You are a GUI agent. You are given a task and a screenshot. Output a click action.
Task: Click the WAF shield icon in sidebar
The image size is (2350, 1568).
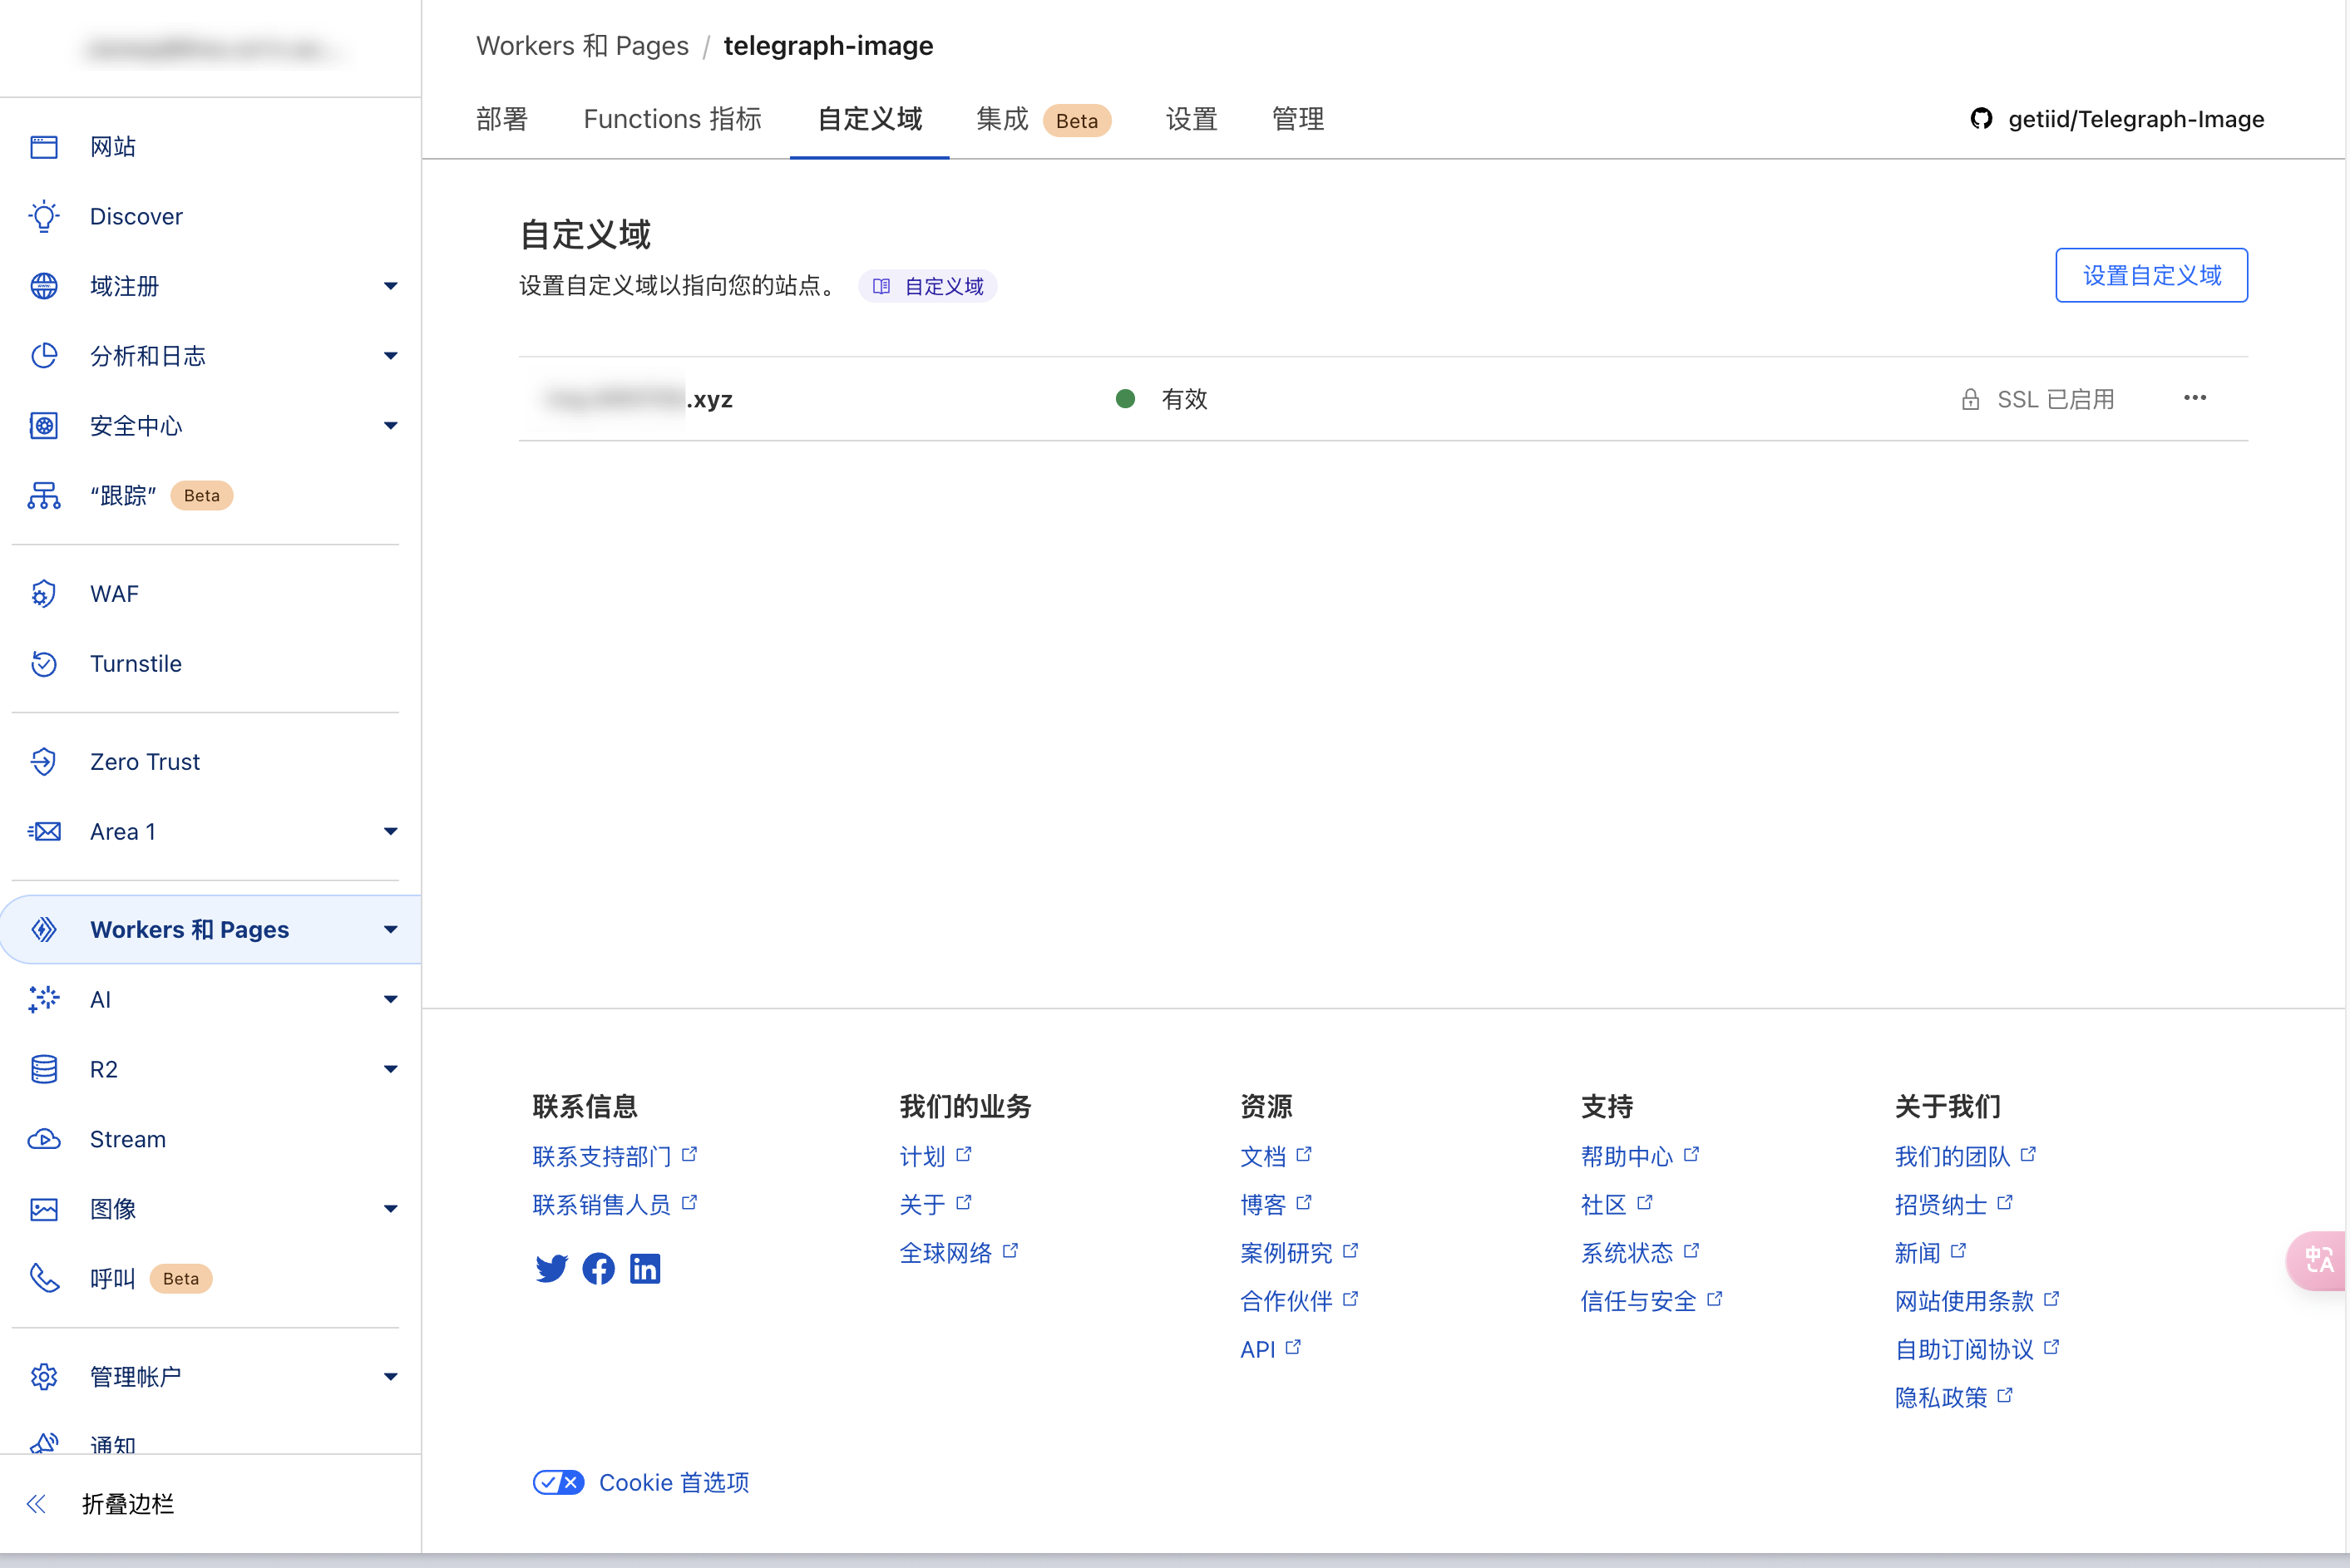coord(44,593)
